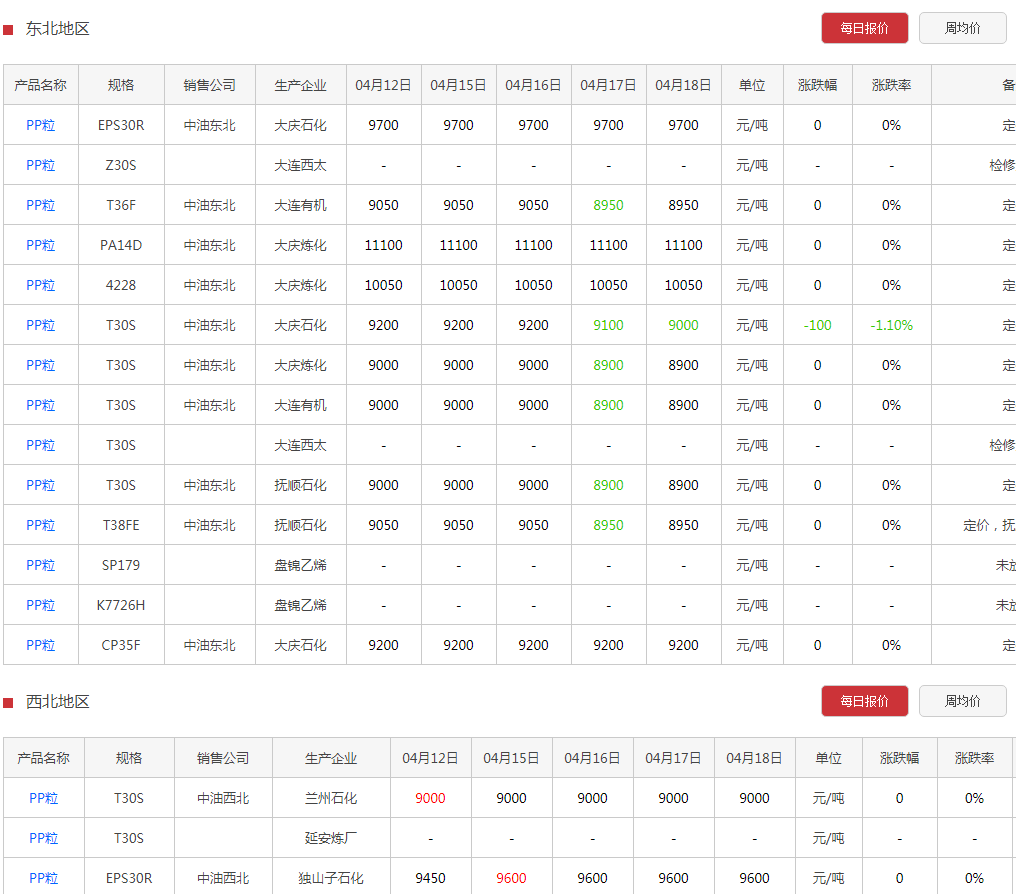This screenshot has height=894, width=1016.
Task: Select 9450 price in 独山子石化 row
Action: pos(430,878)
